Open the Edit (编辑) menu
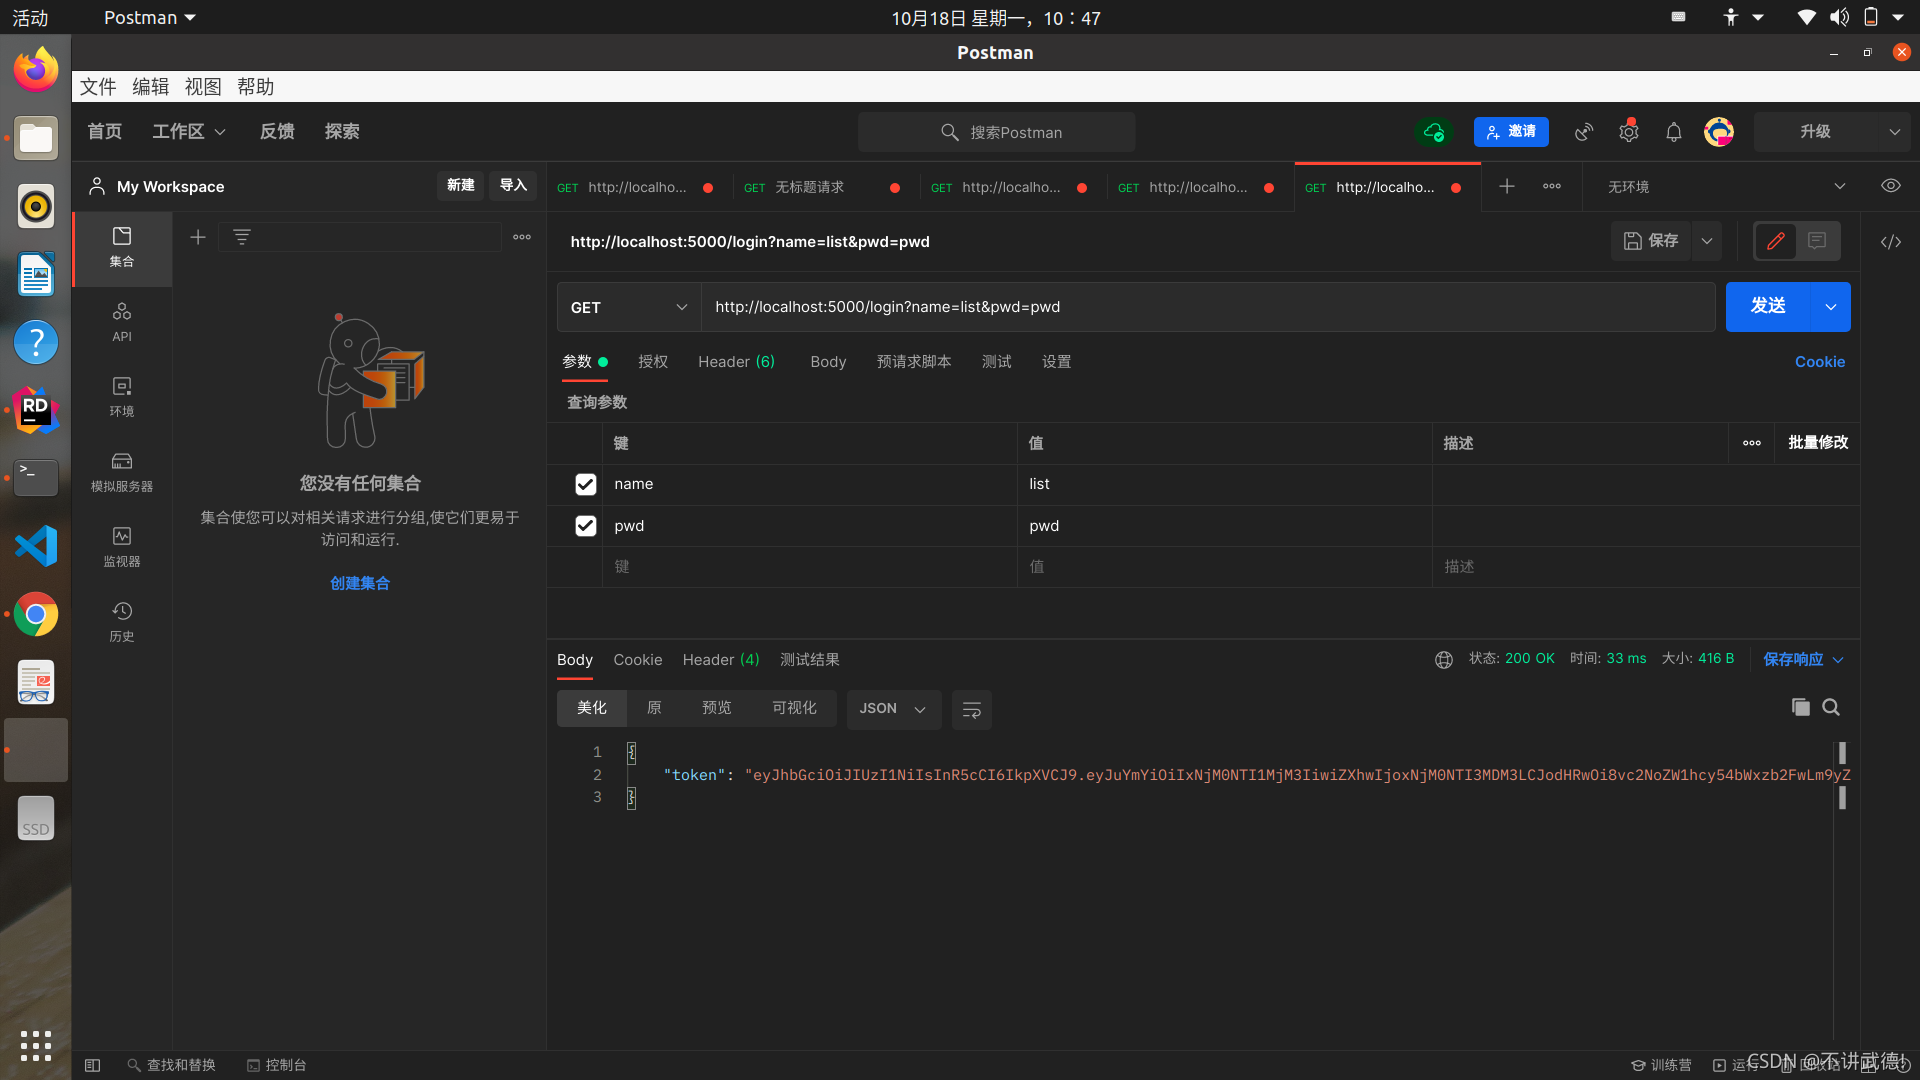Viewport: 1920px width, 1080px height. click(x=151, y=87)
